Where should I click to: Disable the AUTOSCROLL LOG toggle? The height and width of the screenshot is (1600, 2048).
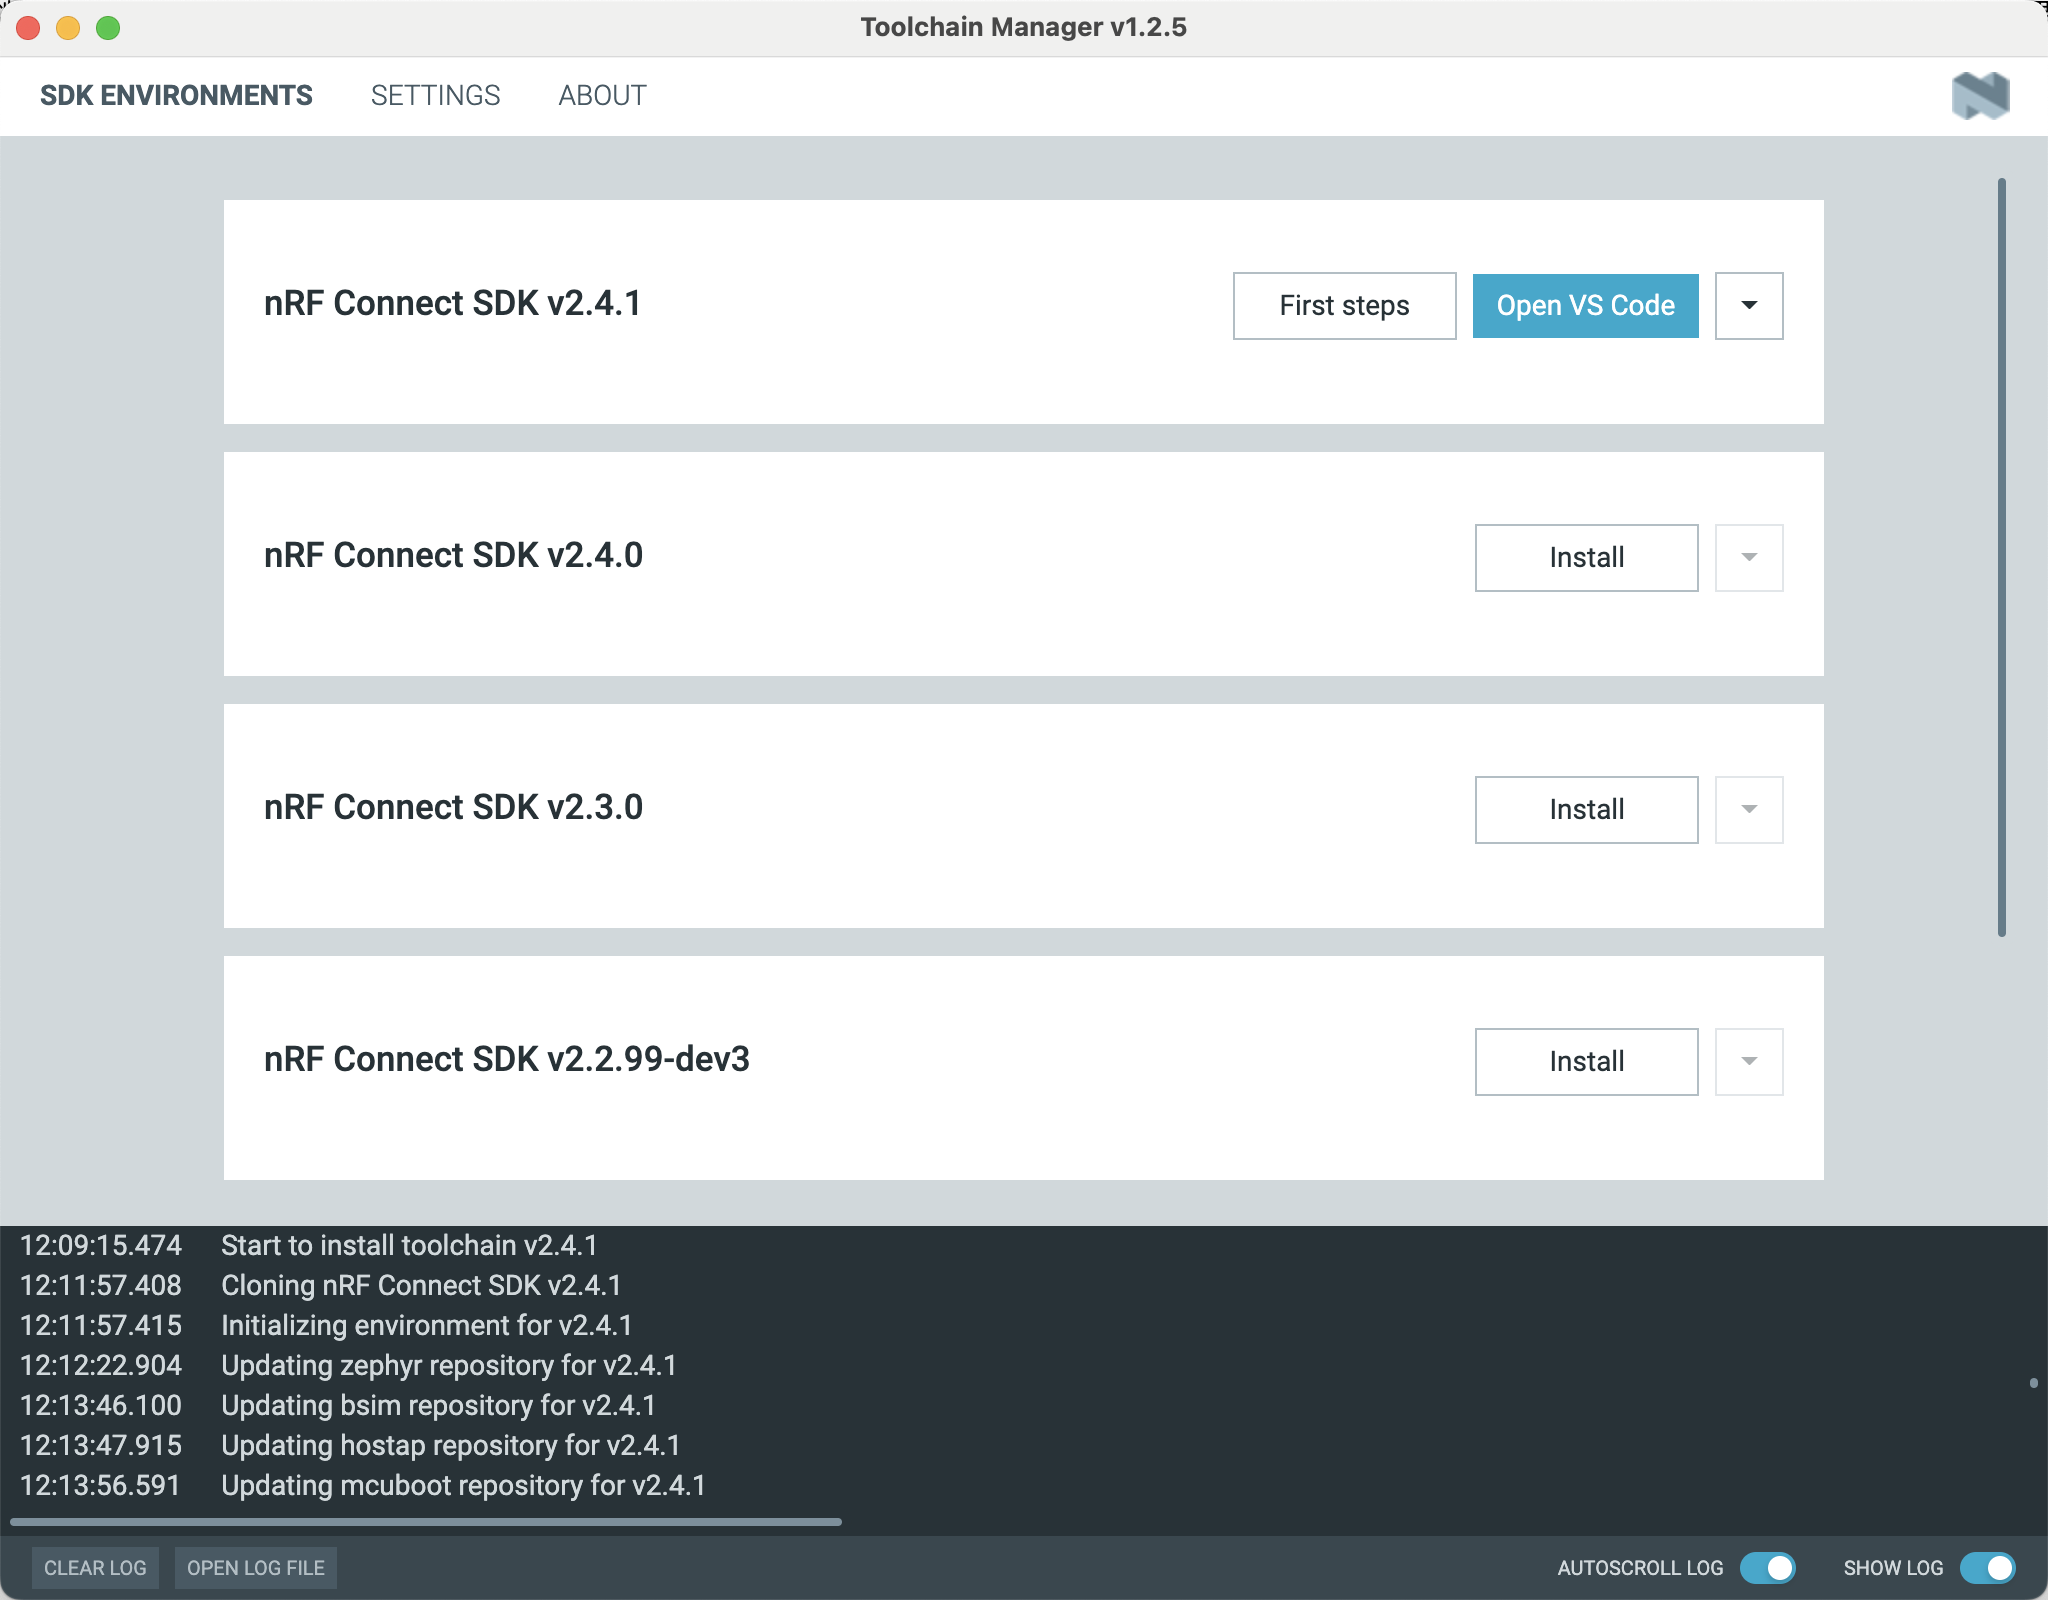(1768, 1568)
